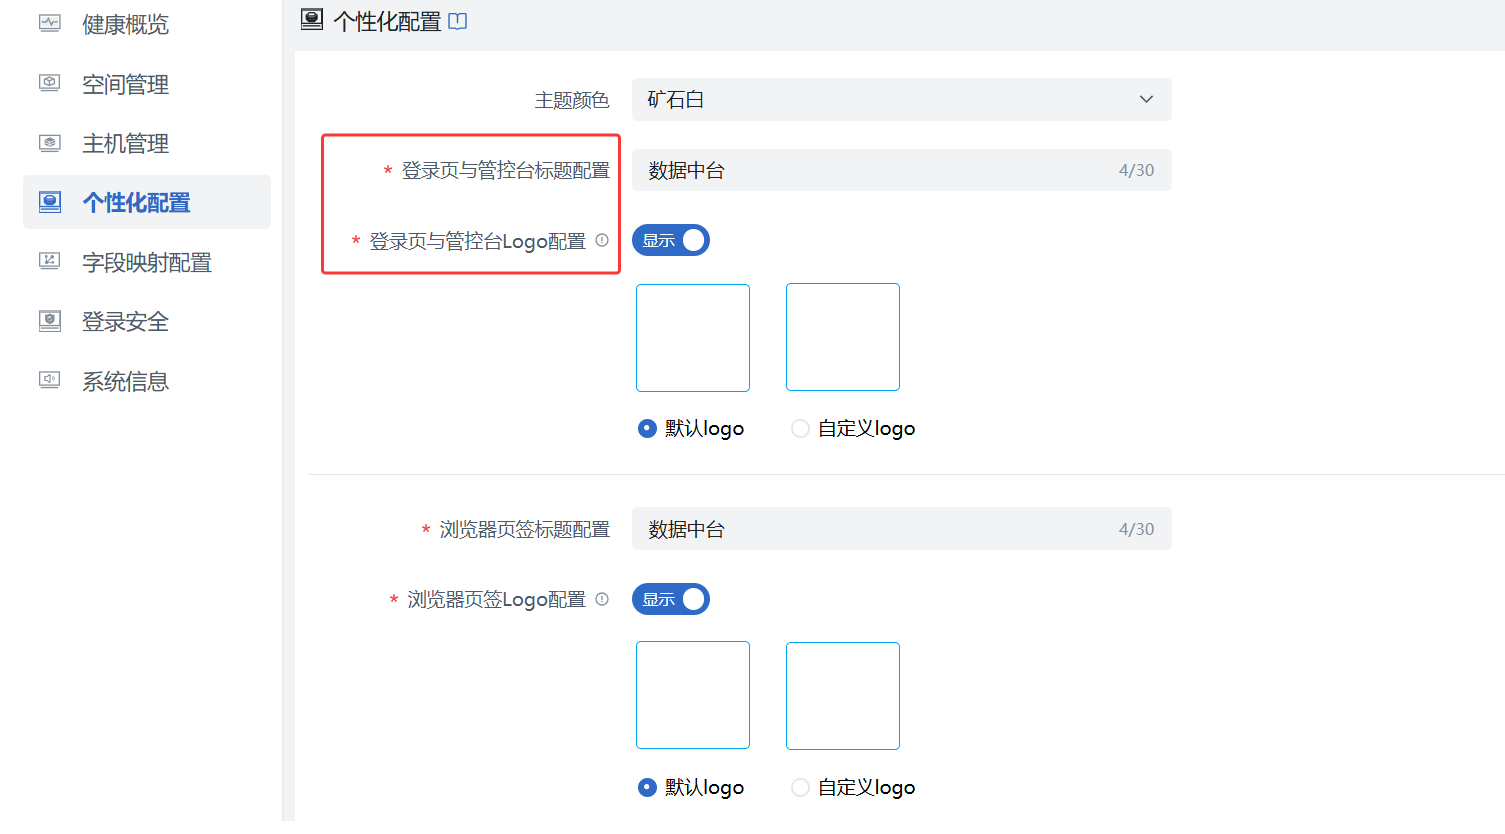Click the chevron on the 矿石白 selector
The height and width of the screenshot is (834, 1505).
[x=1146, y=99]
